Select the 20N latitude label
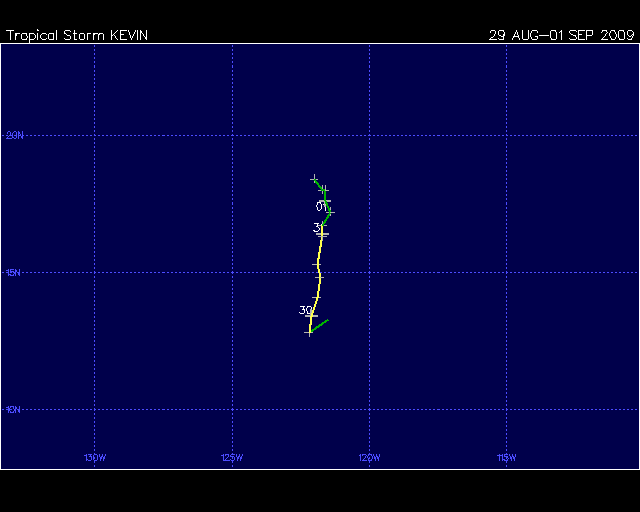 [x=15, y=135]
